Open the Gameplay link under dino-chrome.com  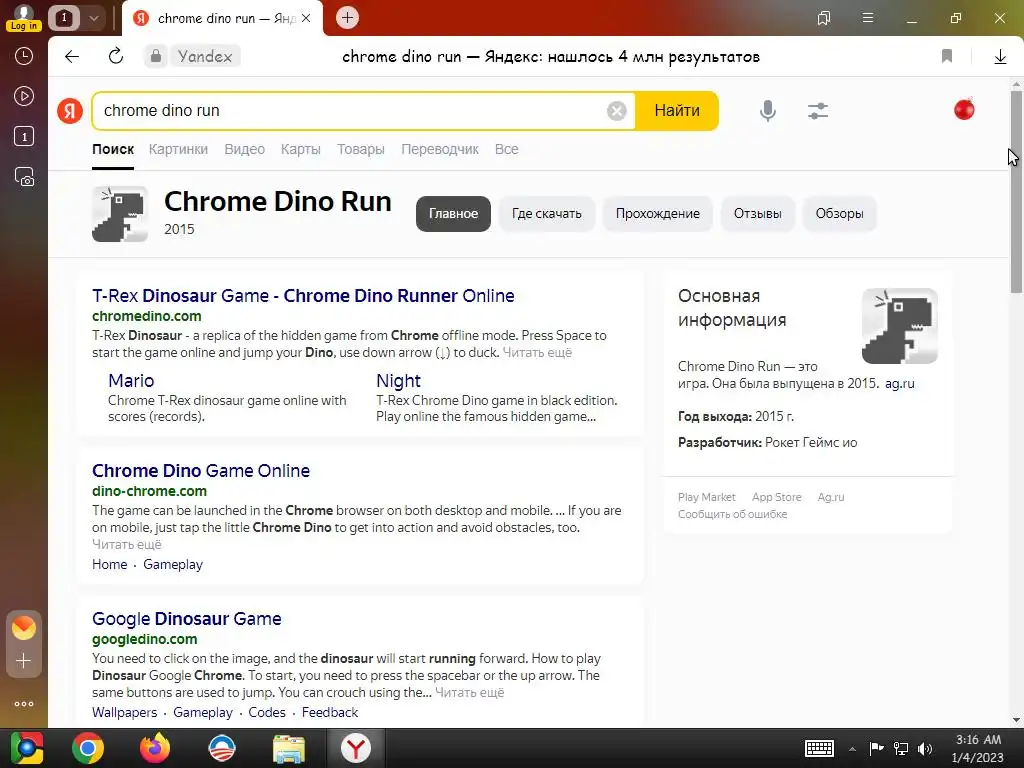(173, 564)
